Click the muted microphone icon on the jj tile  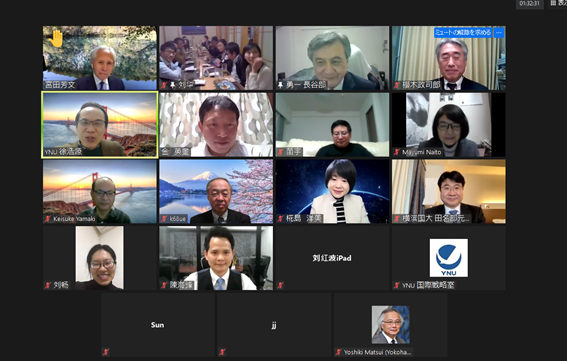[222, 352]
